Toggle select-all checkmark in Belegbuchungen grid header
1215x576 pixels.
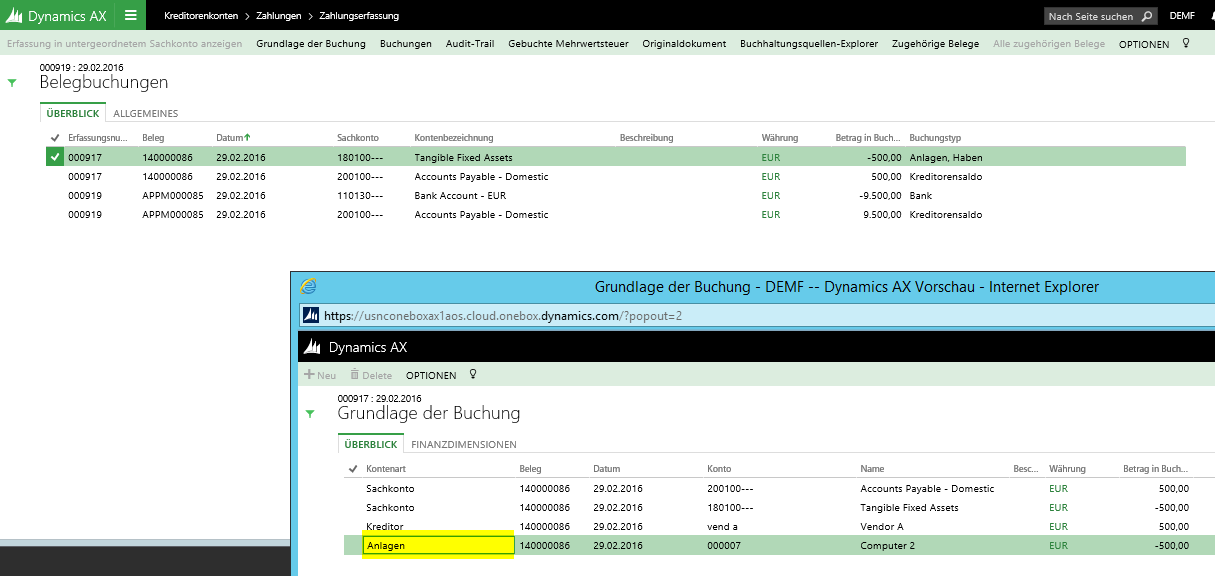[x=54, y=138]
